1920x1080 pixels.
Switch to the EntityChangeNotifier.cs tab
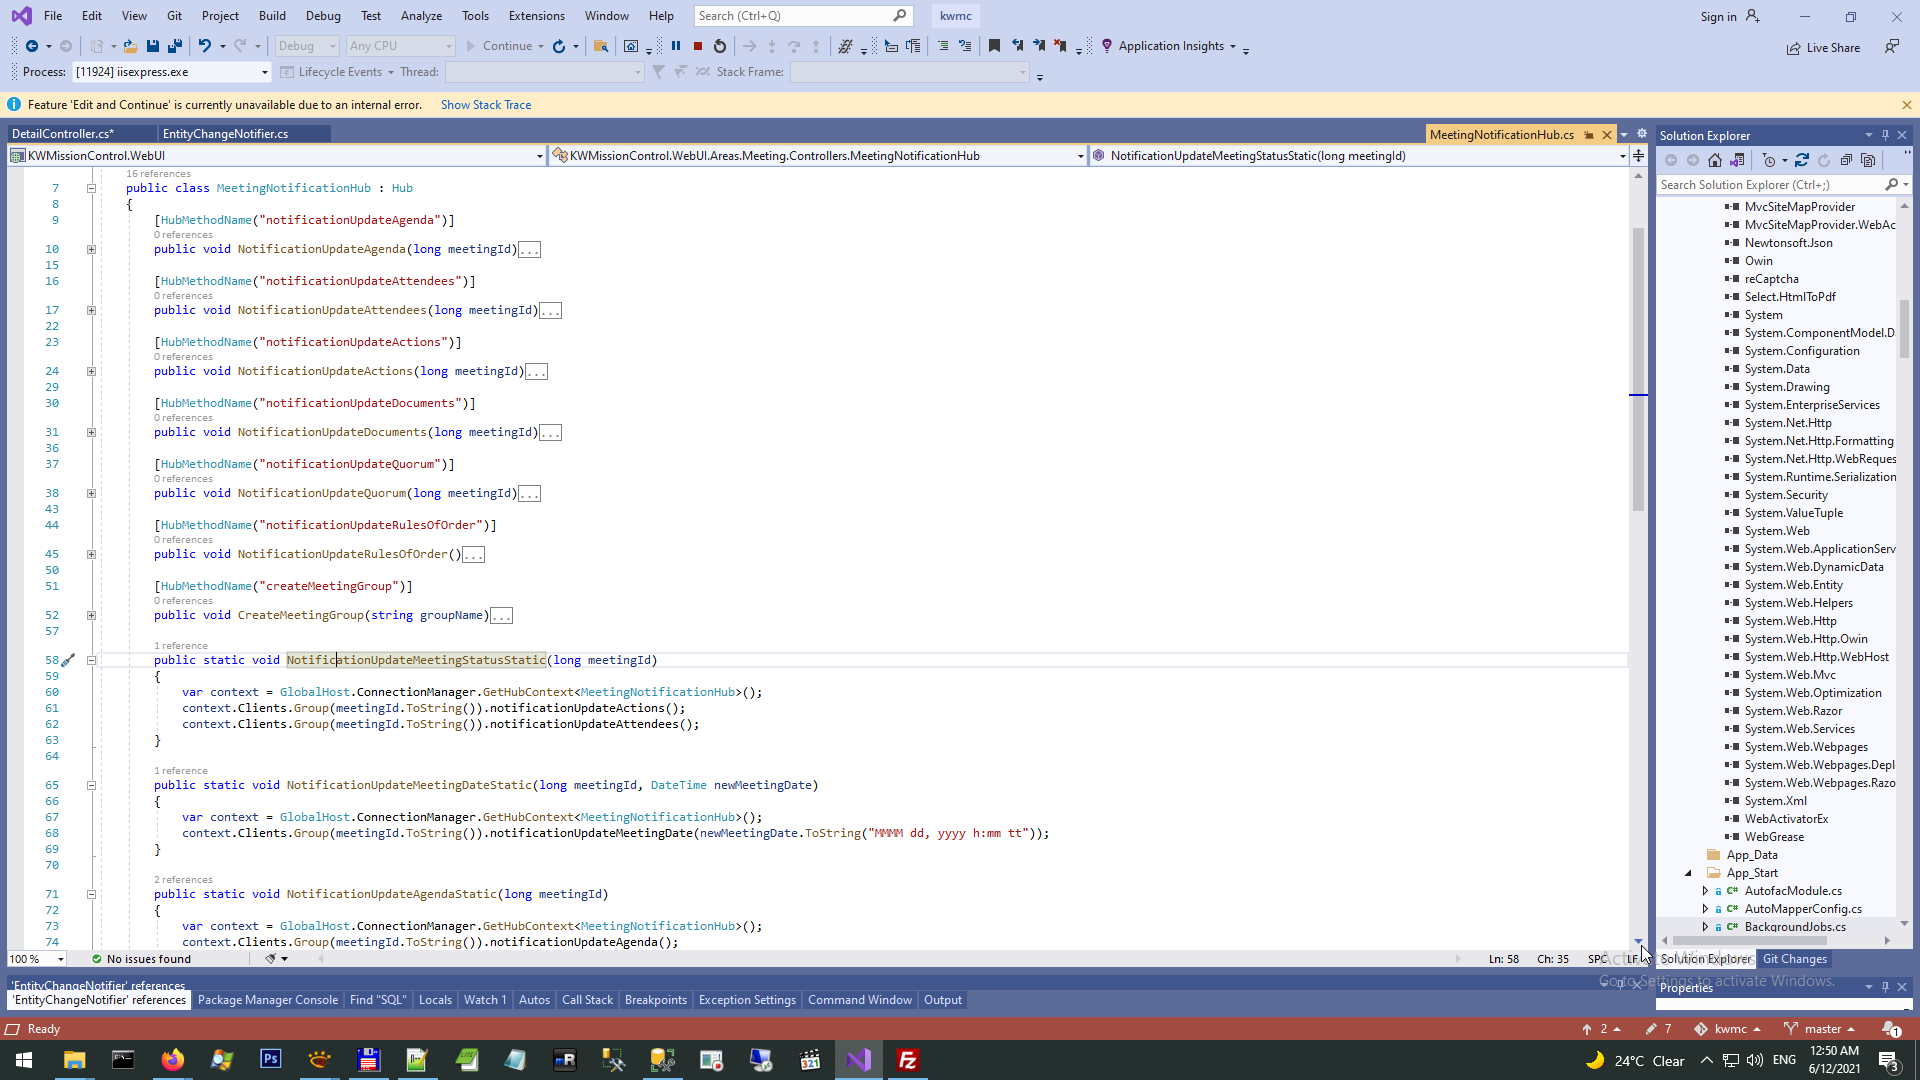click(226, 134)
